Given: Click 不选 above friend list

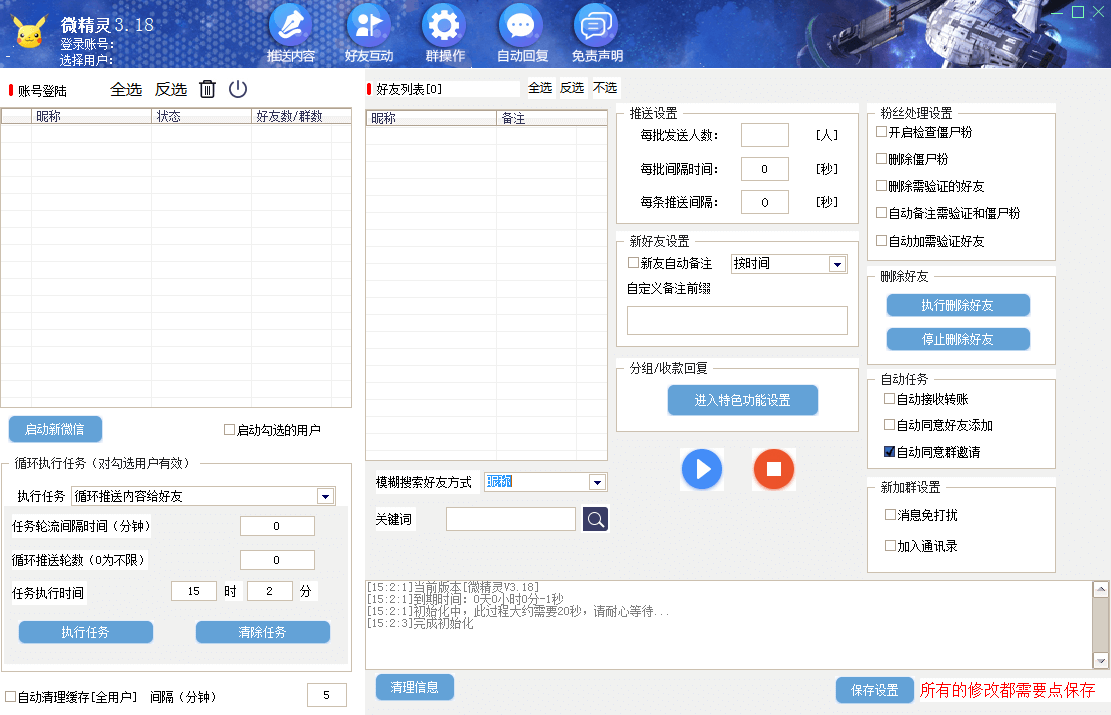Looking at the screenshot, I should pyautogui.click(x=604, y=88).
